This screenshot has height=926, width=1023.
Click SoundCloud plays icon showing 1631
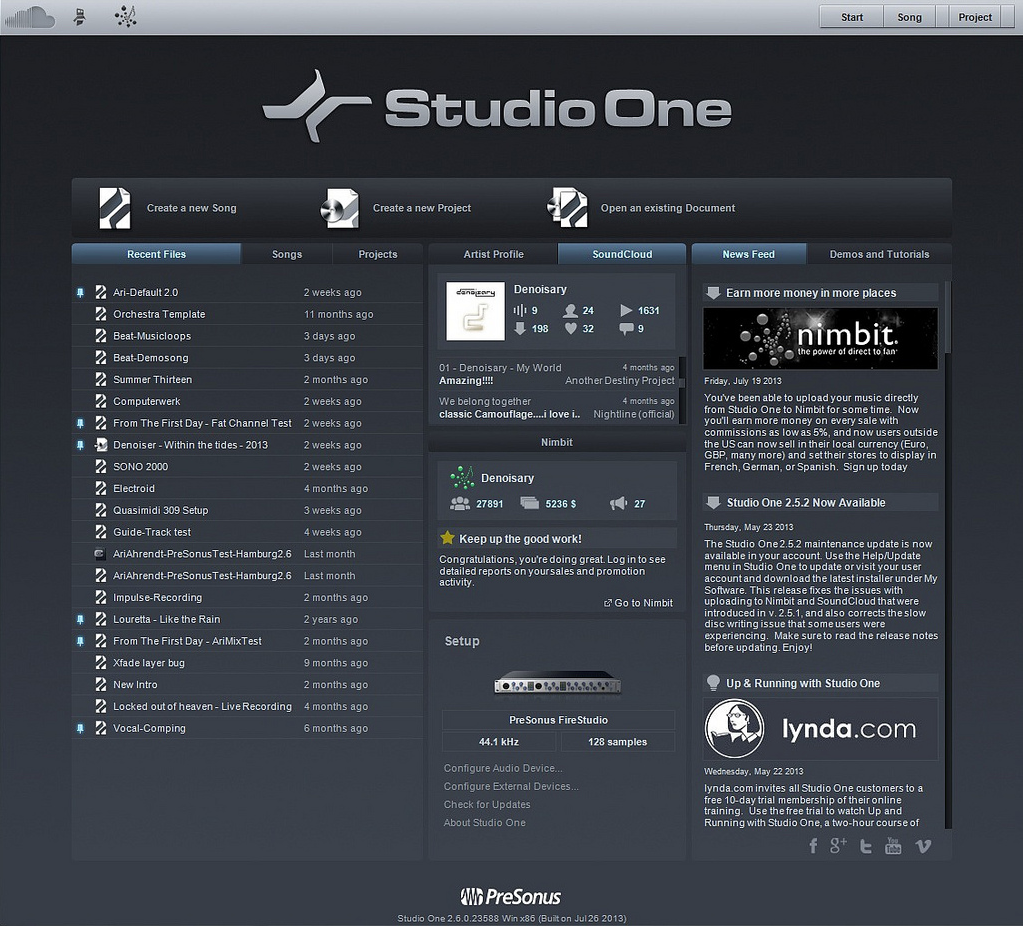pos(626,311)
